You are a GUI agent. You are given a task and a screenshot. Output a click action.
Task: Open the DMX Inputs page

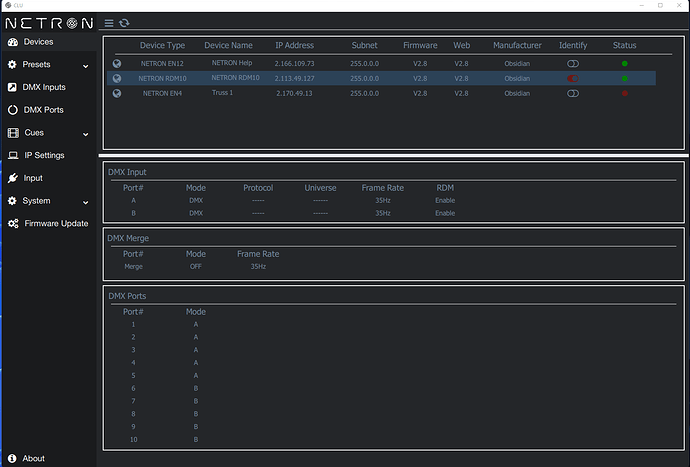point(44,87)
